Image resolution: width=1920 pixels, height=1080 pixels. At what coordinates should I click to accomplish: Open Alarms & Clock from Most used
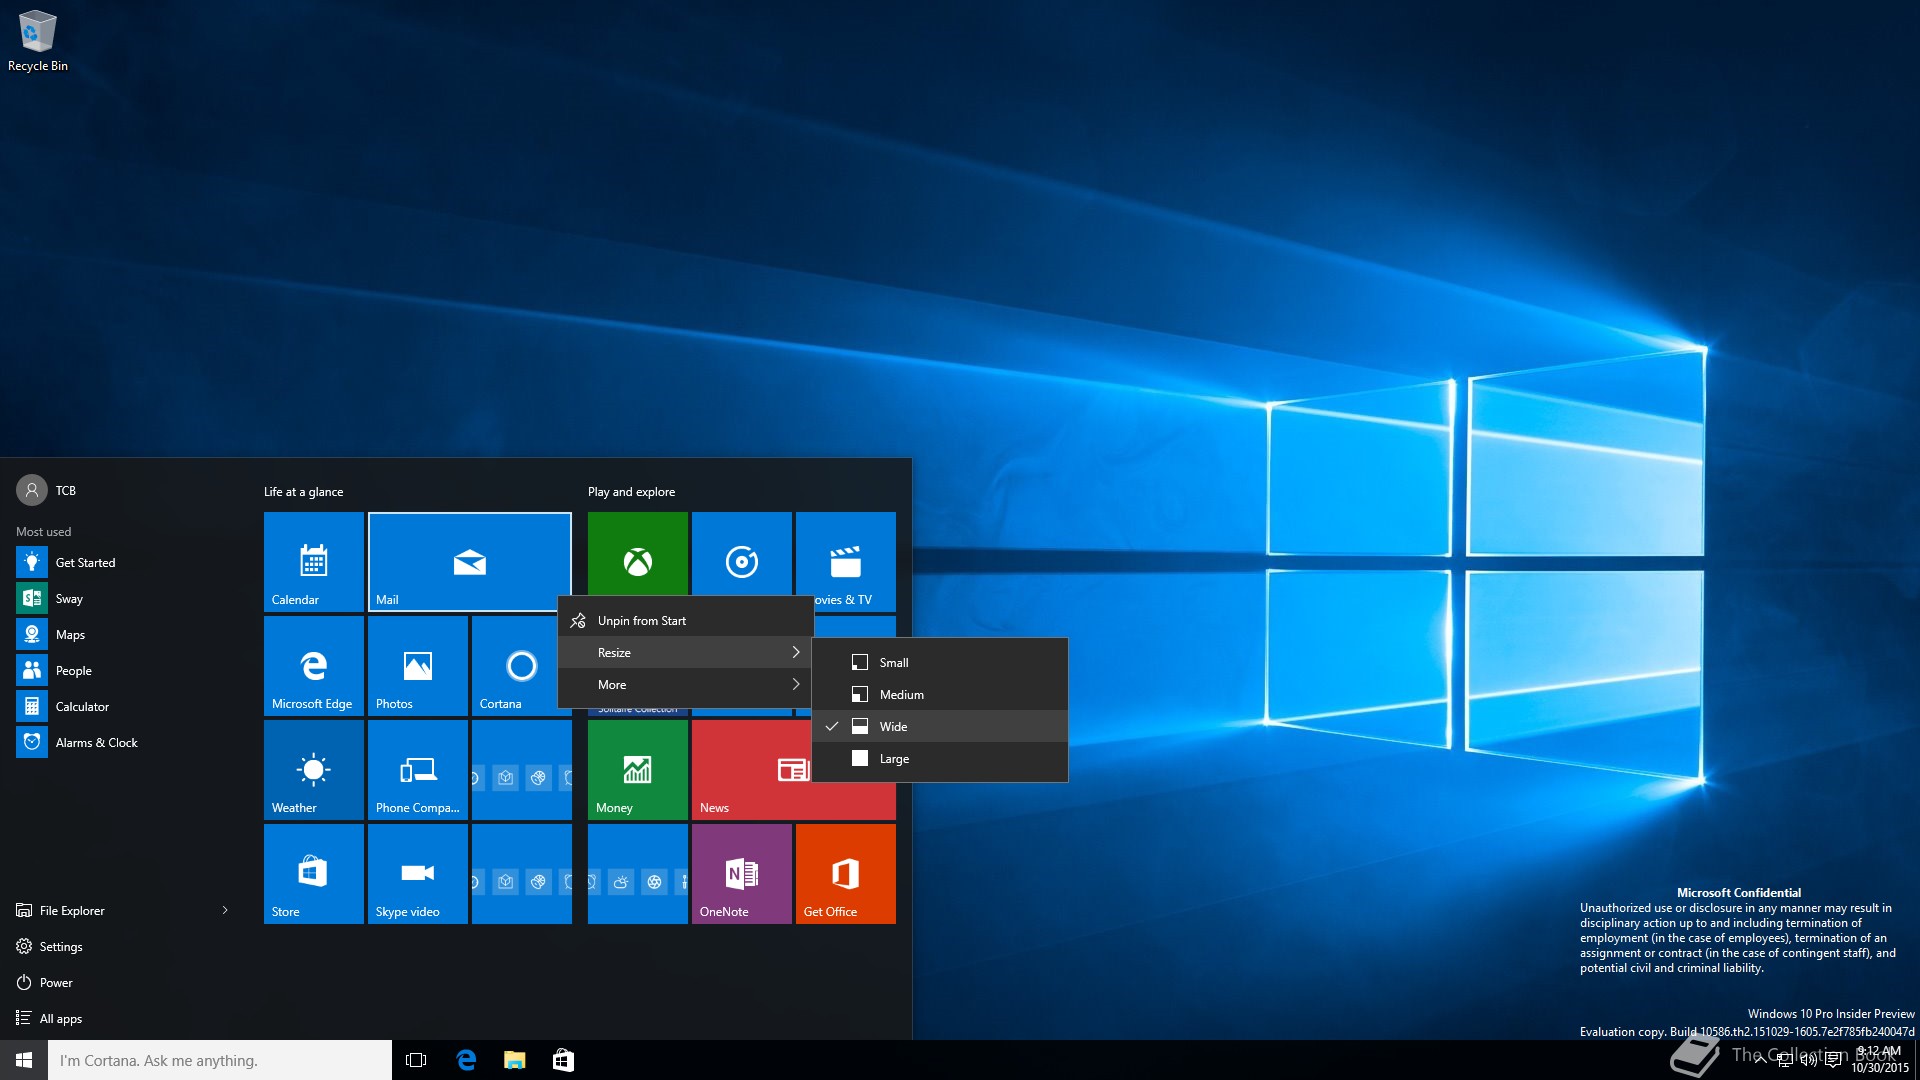124,742
